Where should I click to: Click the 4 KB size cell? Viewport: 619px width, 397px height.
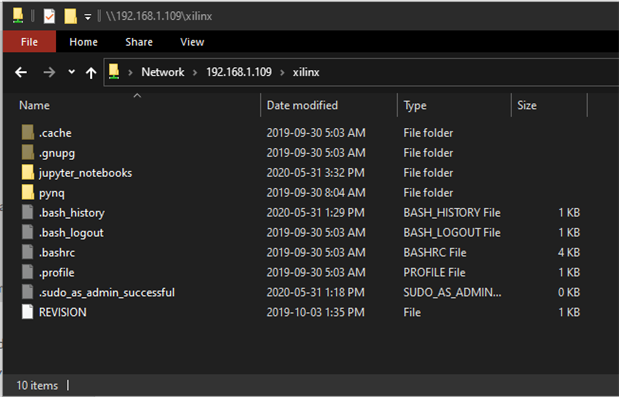[569, 253]
